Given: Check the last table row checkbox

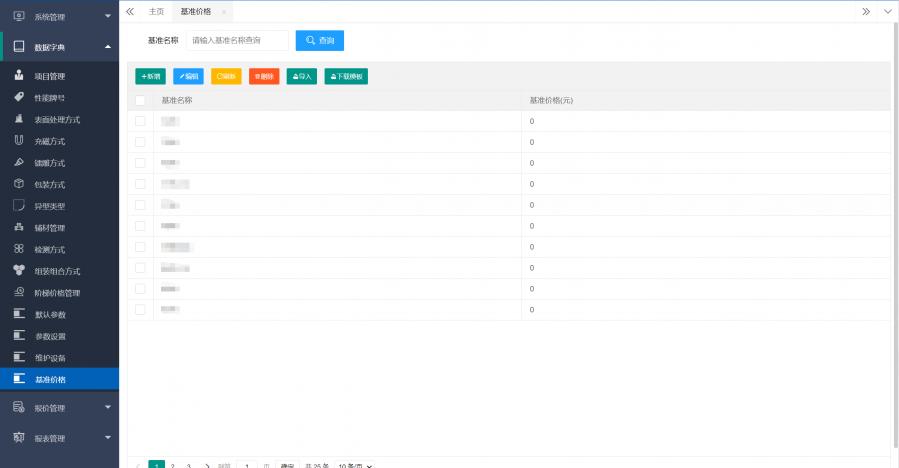Looking at the screenshot, I should (x=140, y=310).
